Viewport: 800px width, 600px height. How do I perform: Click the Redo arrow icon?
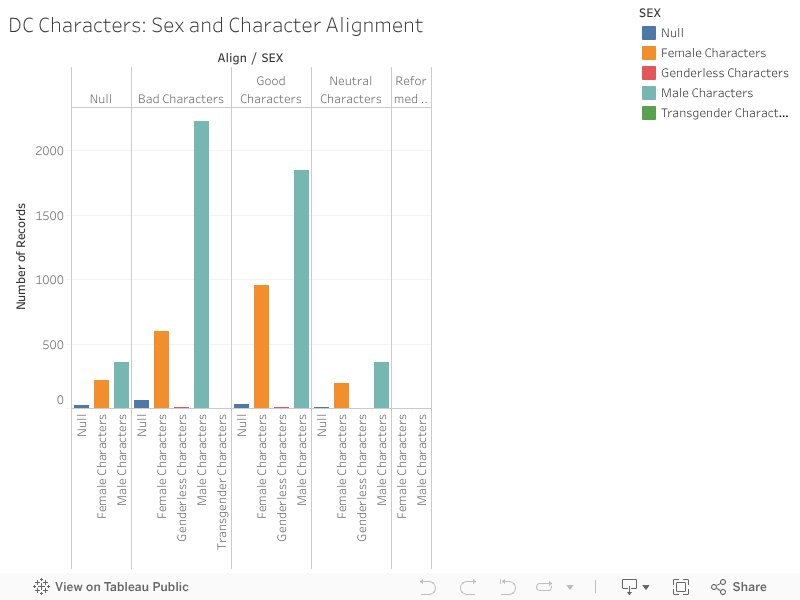point(468,587)
